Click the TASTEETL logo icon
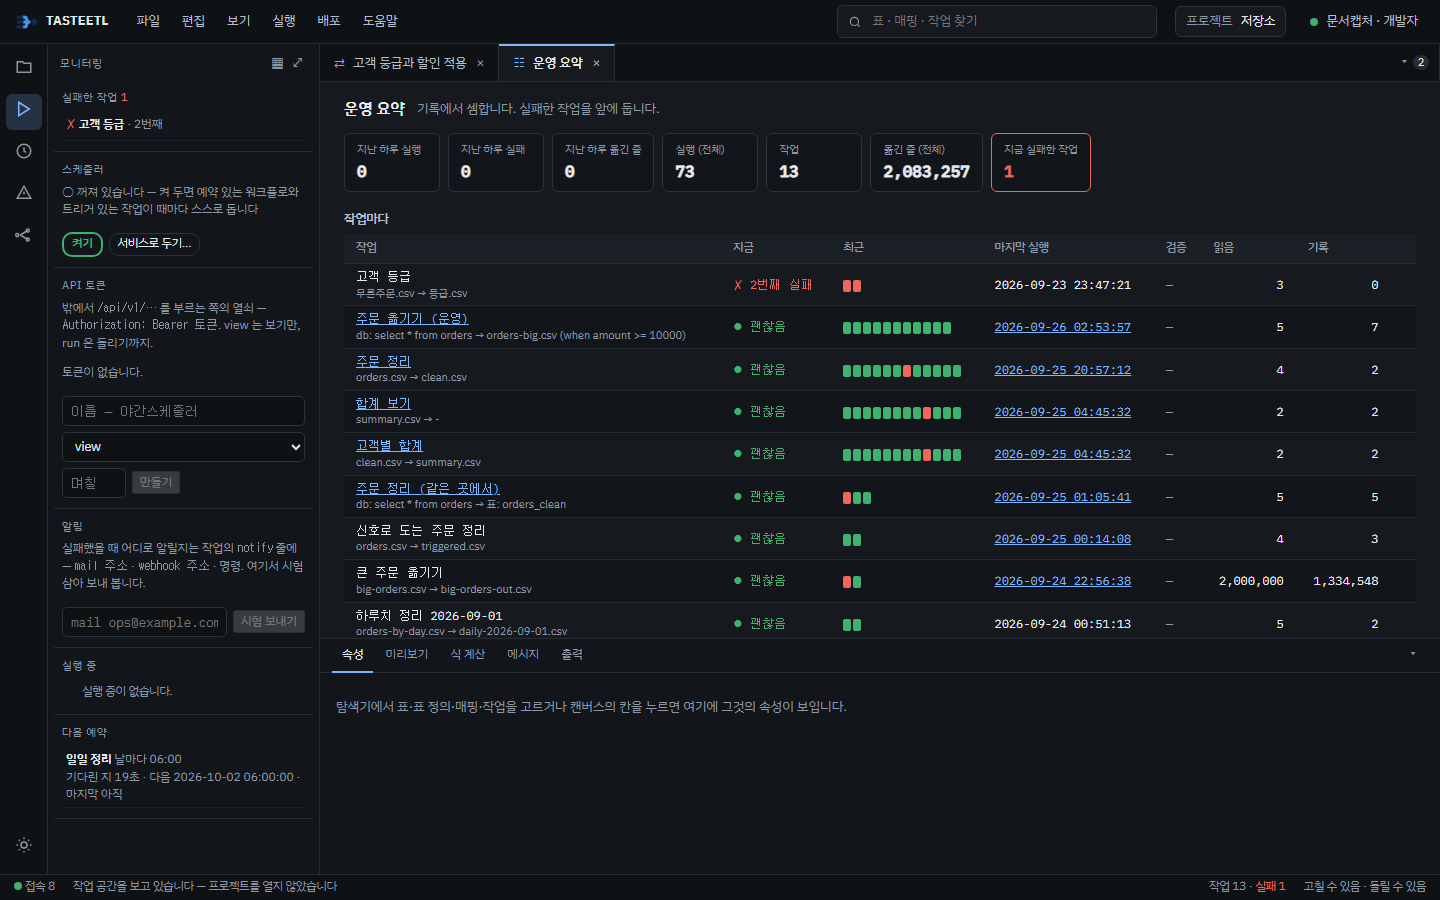This screenshot has height=900, width=1440. coord(26,21)
